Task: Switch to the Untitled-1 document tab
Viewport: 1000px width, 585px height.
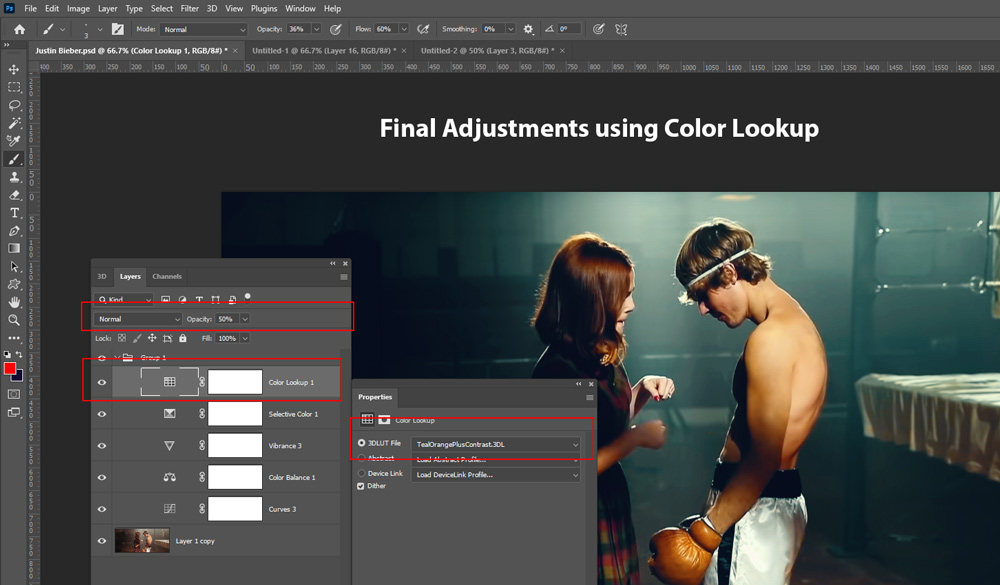Action: [x=324, y=50]
